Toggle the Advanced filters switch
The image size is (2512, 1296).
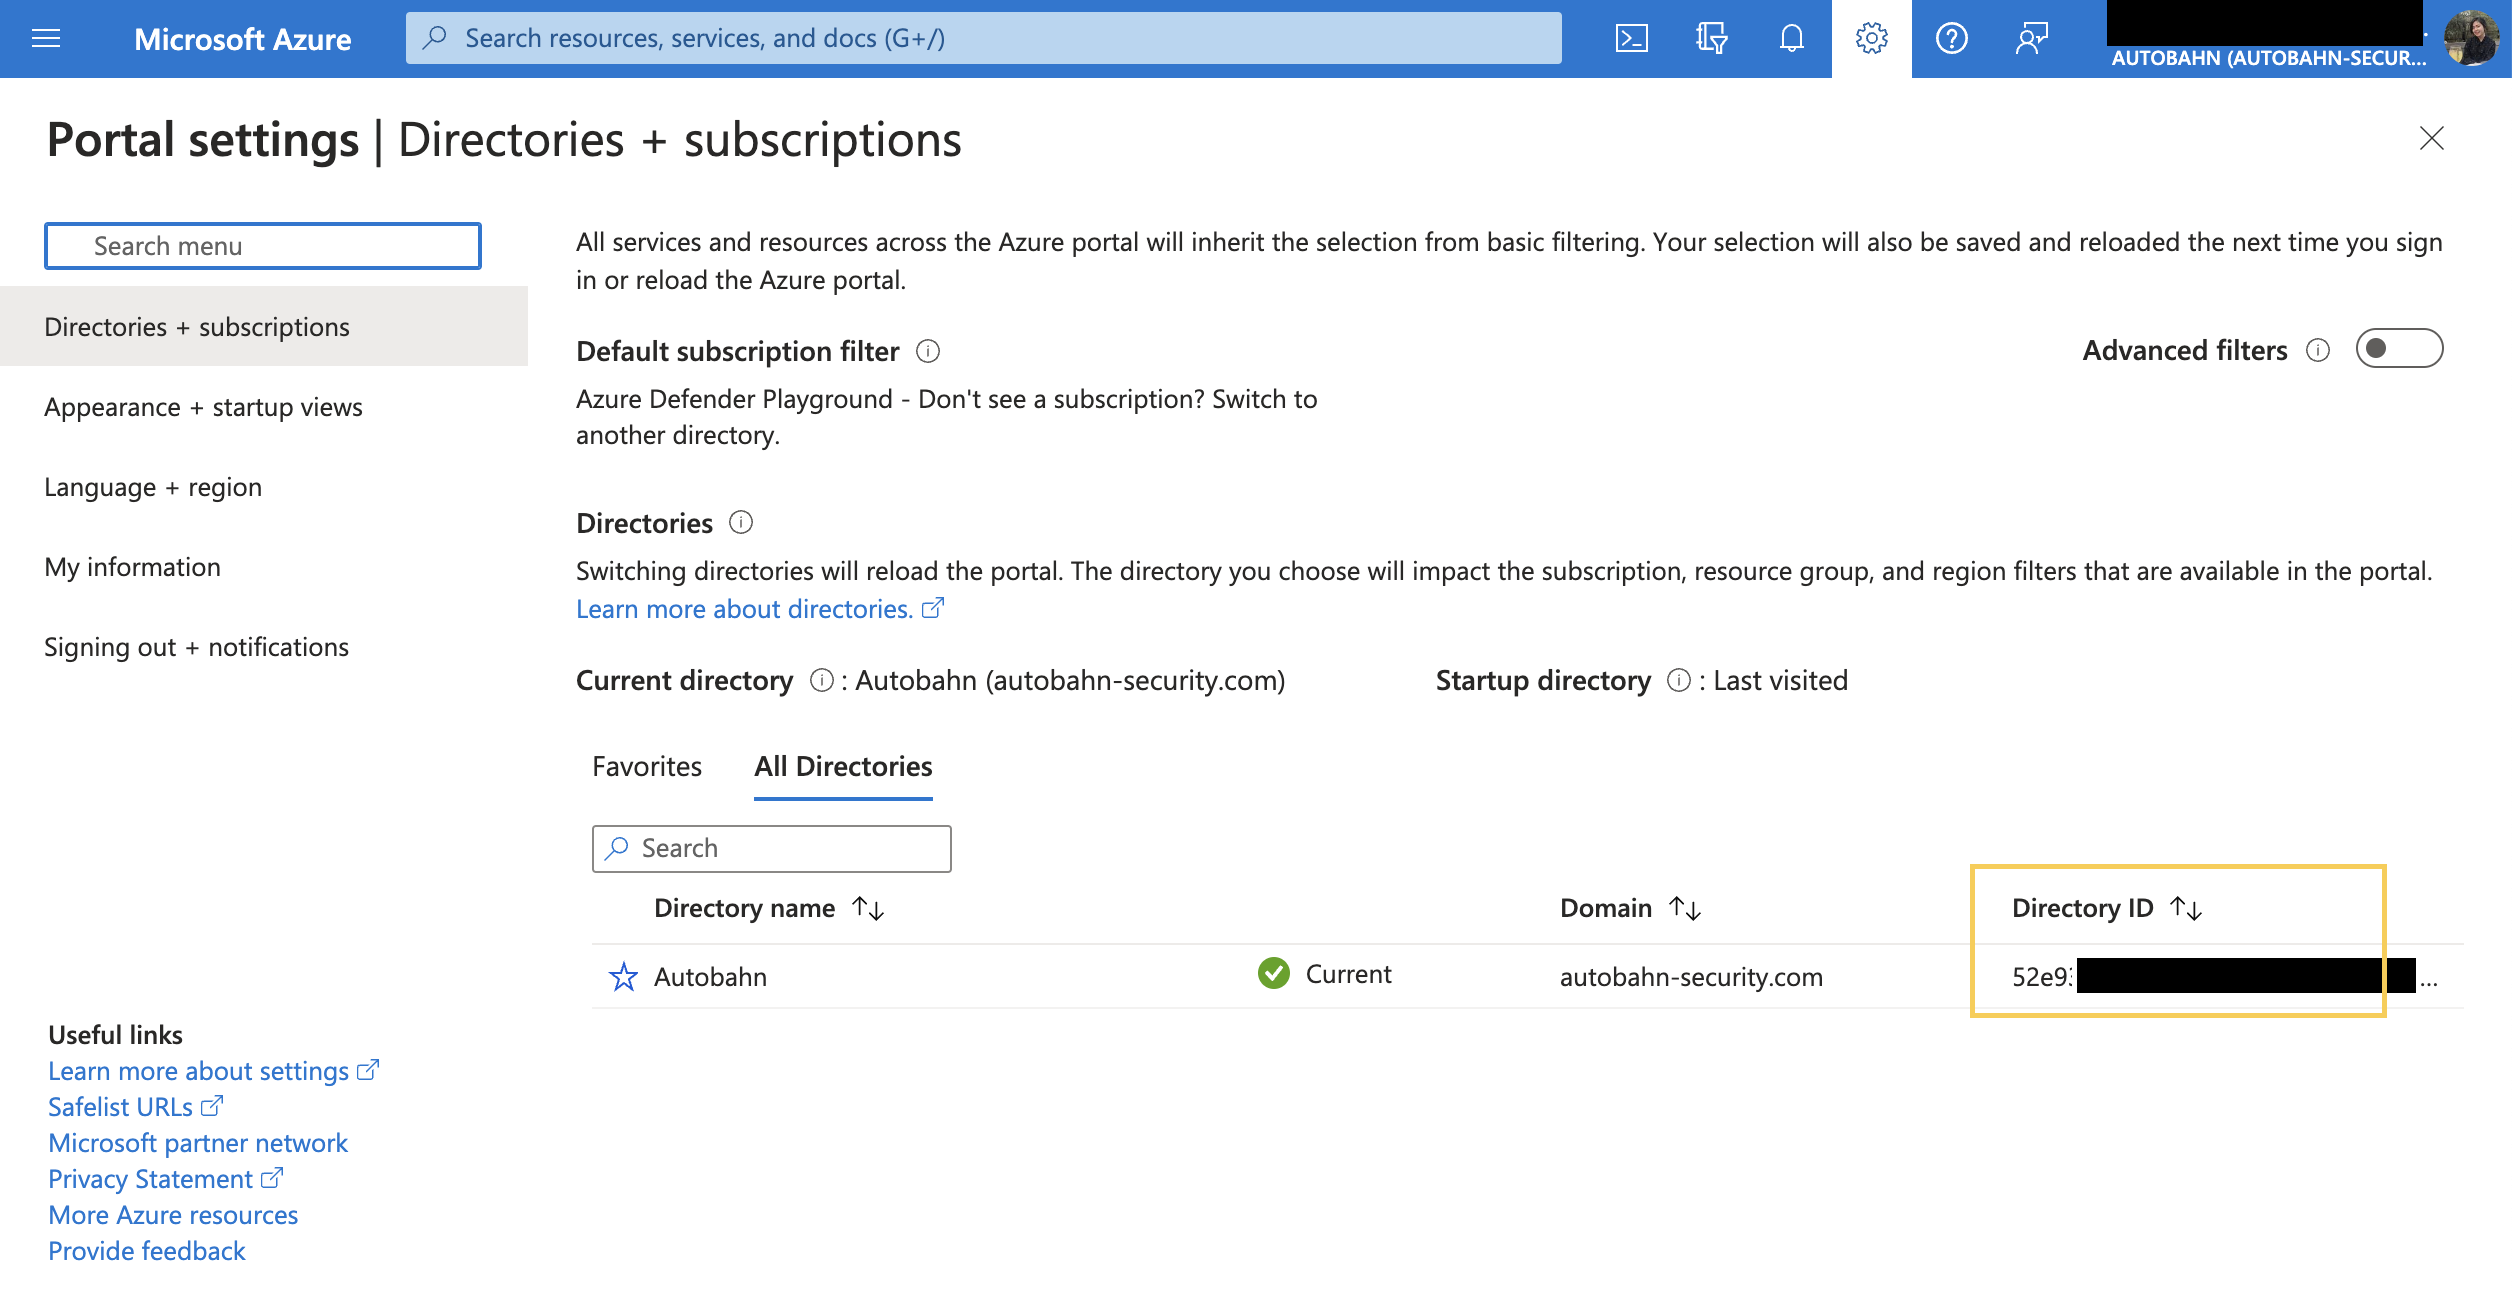[2399, 349]
